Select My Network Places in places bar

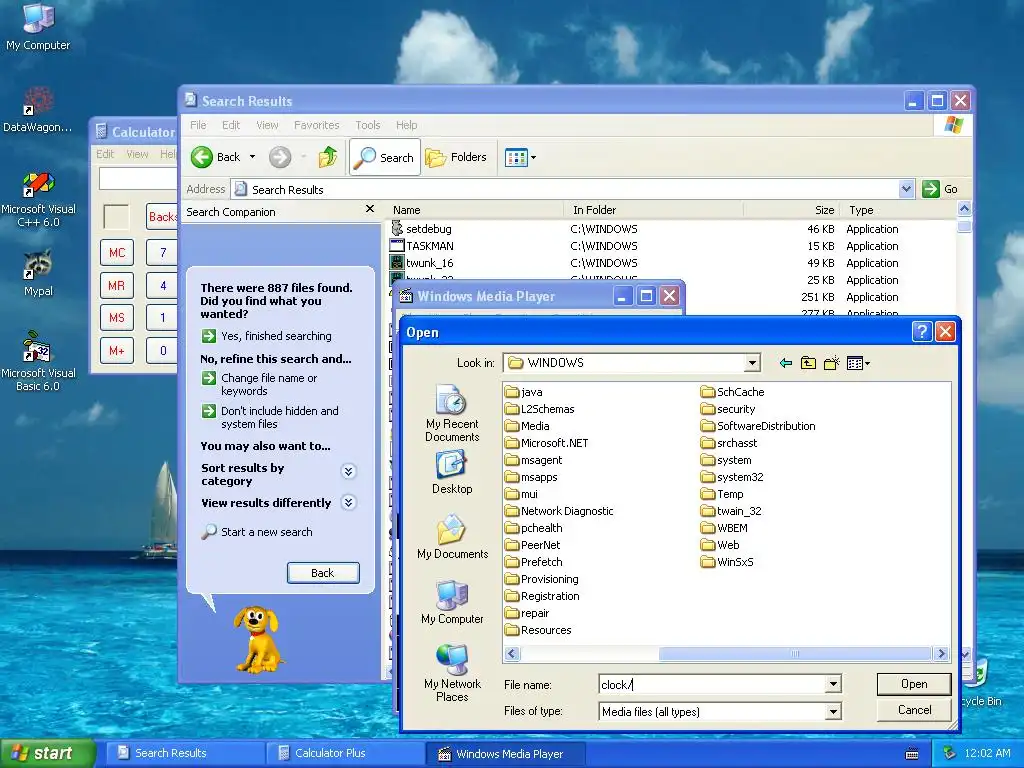tap(452, 673)
